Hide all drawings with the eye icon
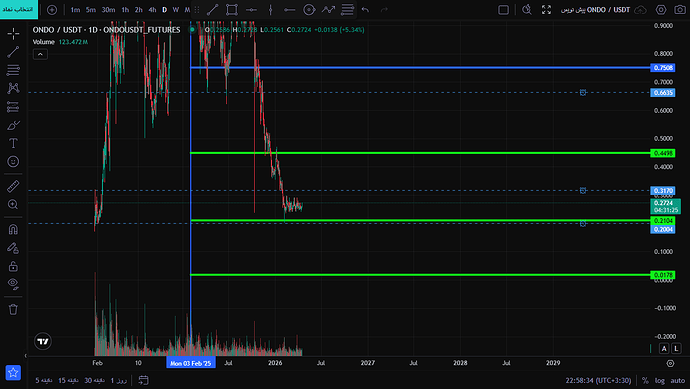The image size is (690, 389). click(13, 284)
